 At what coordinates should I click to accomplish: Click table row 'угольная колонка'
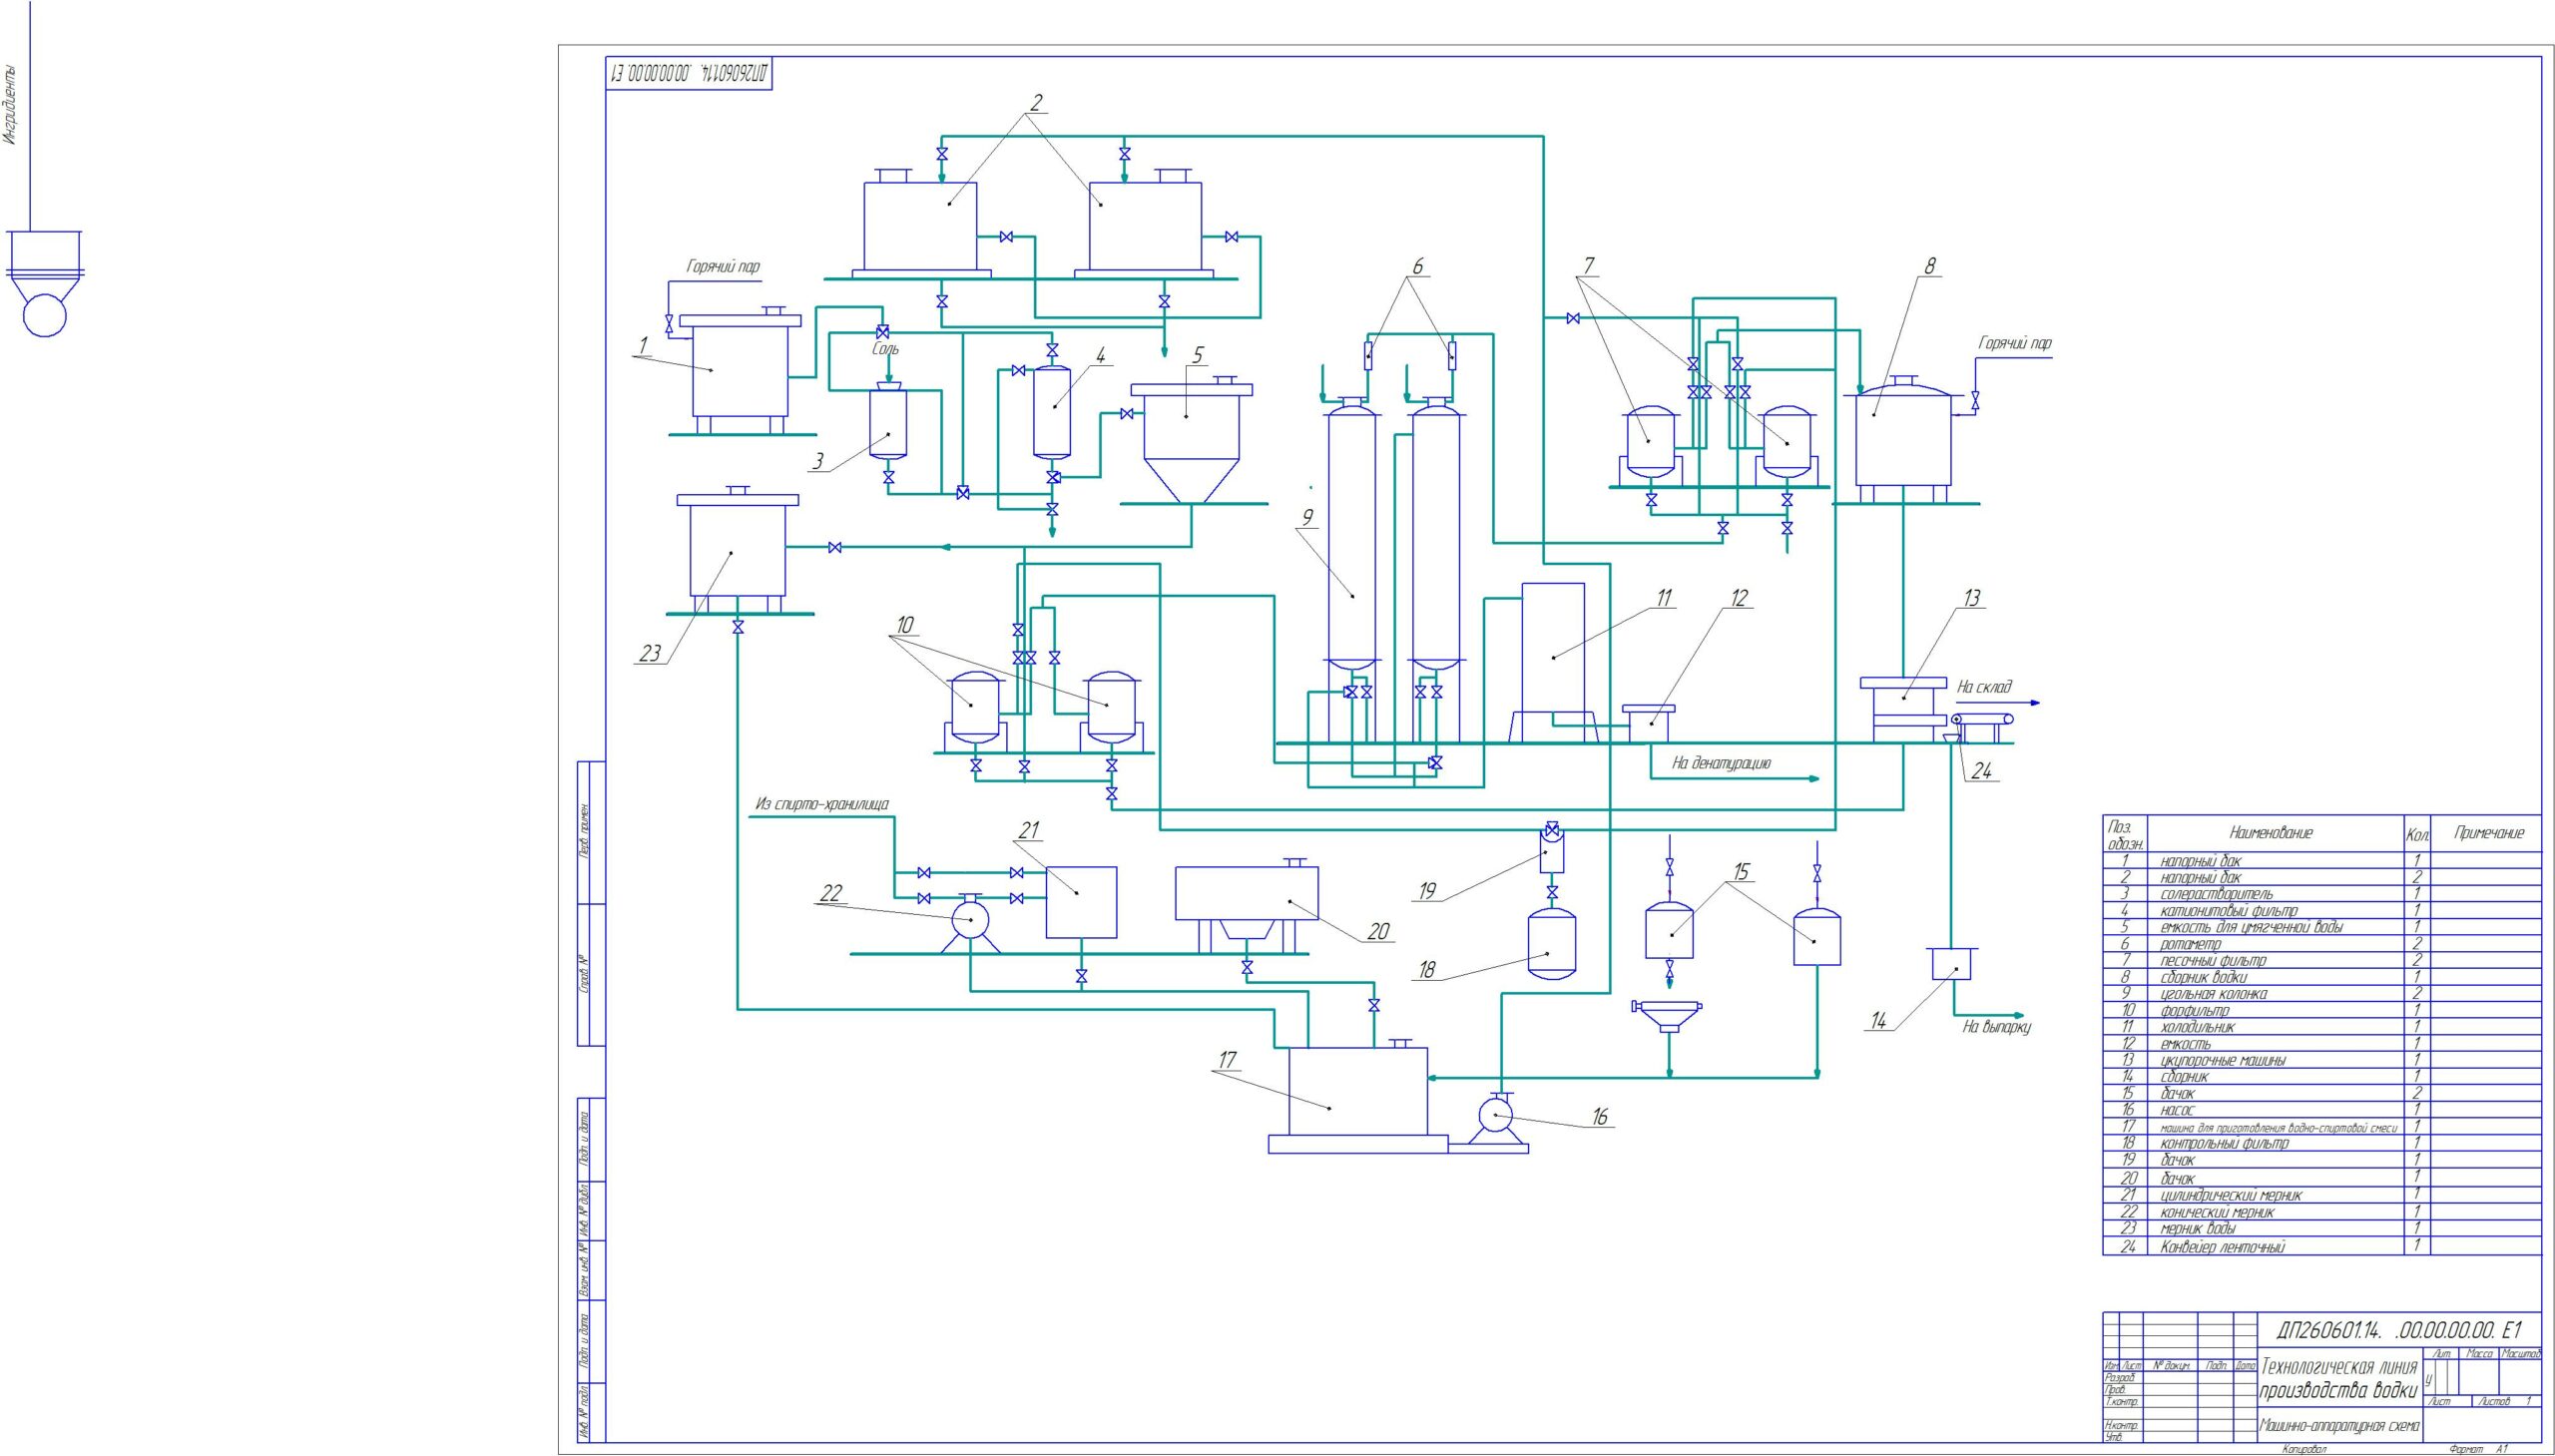2322,994
